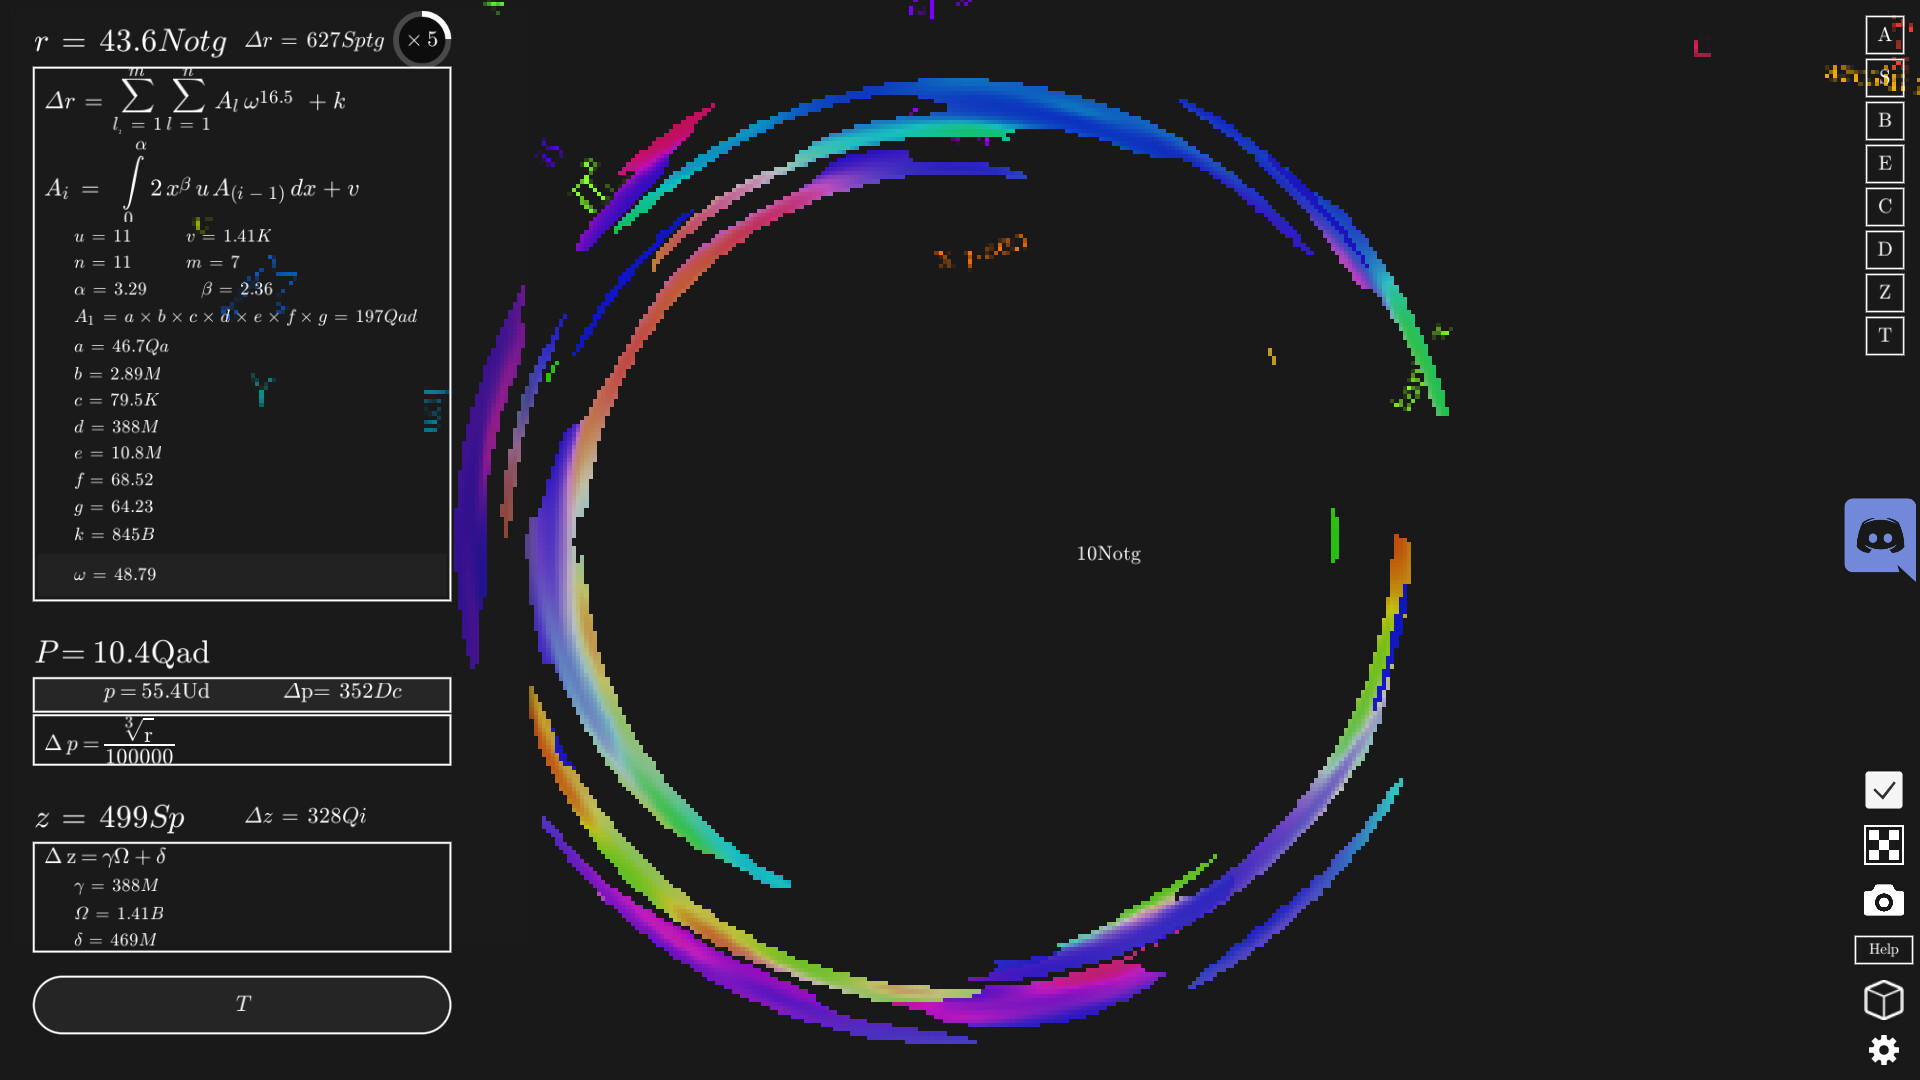The image size is (1920, 1080).
Task: Click the checkerboard pattern icon
Action: click(x=1883, y=846)
